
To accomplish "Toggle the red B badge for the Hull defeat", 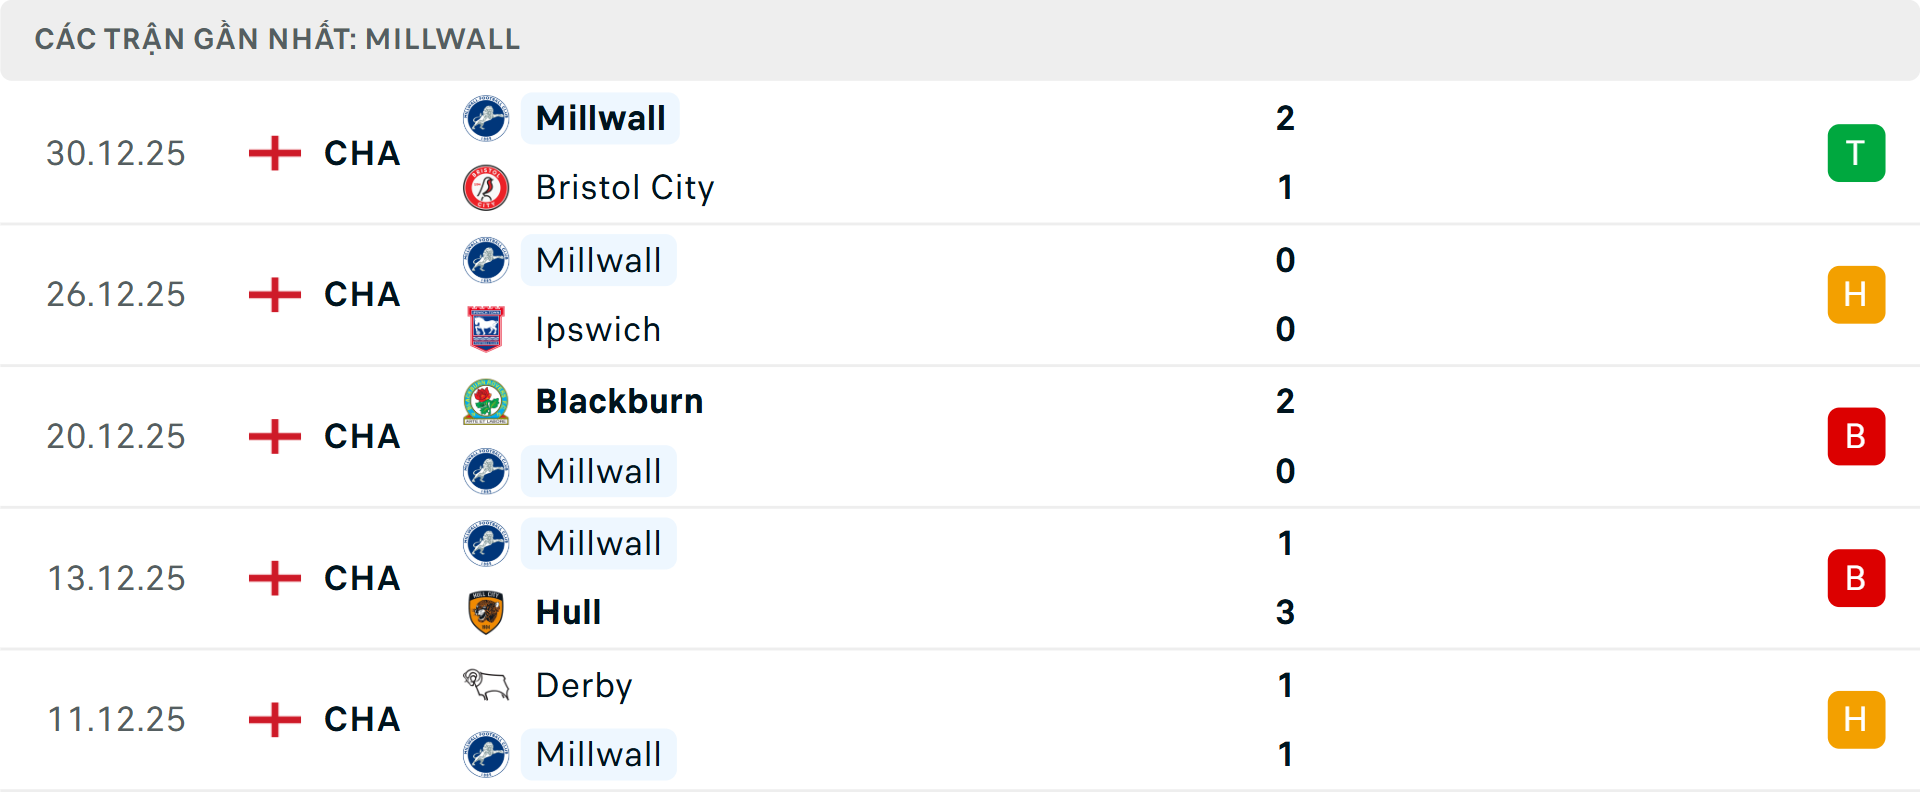I will point(1856,578).
